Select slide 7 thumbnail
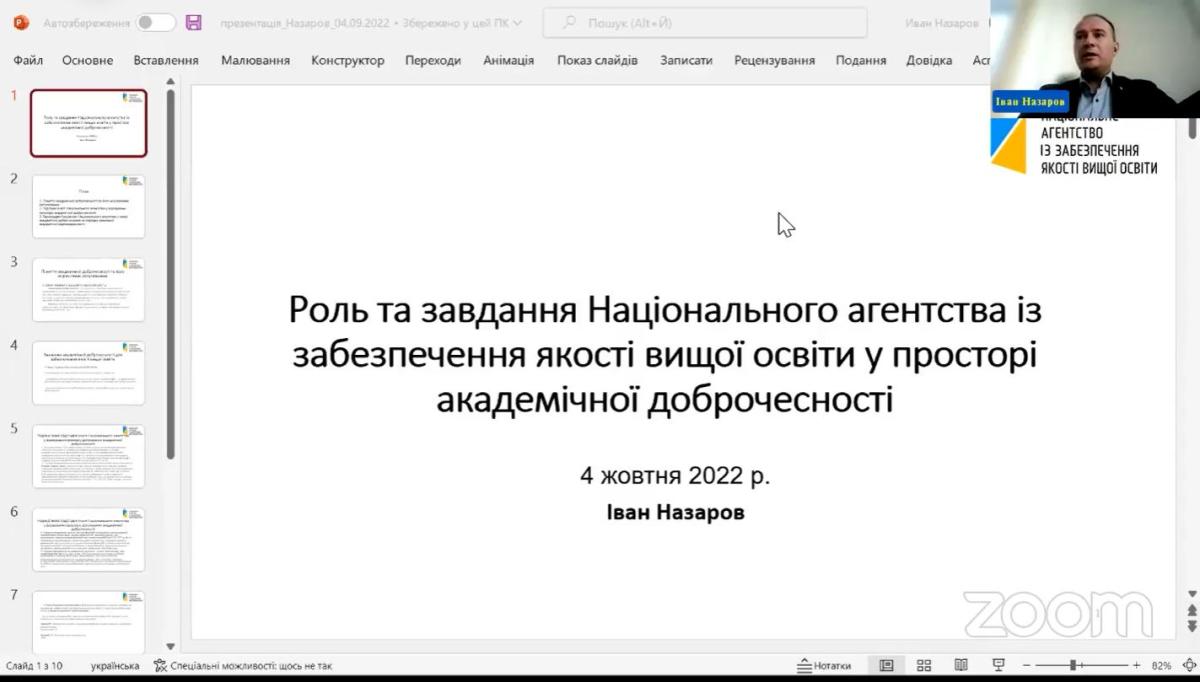 pyautogui.click(x=88, y=621)
